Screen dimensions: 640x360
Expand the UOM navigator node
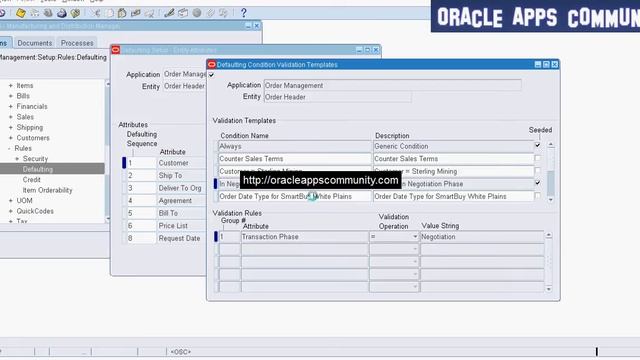click(11, 201)
